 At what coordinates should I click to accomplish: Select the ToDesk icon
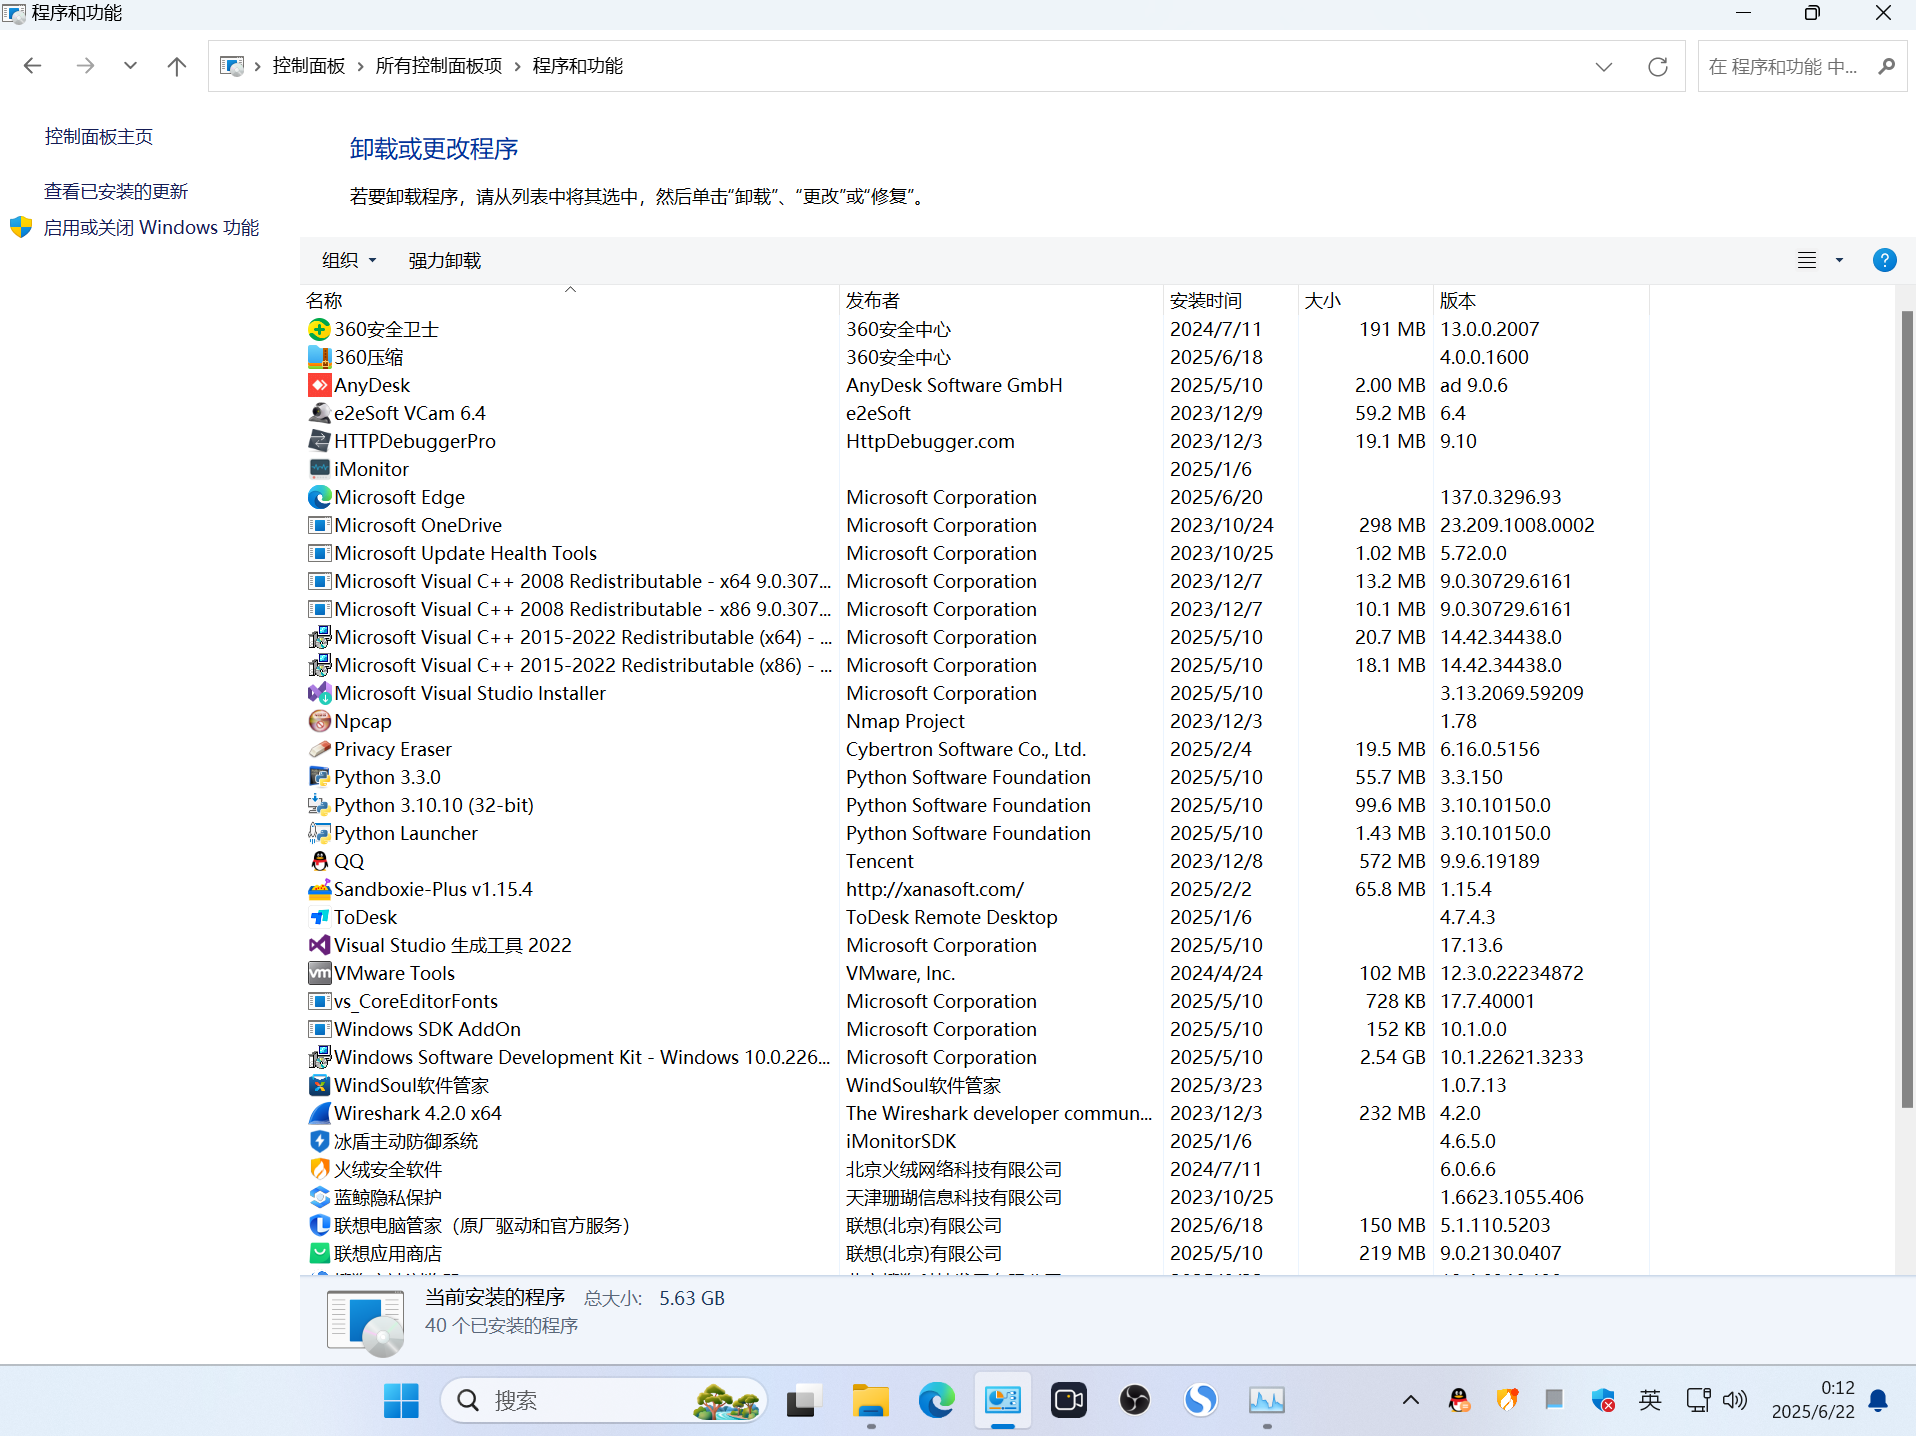pyautogui.click(x=319, y=917)
